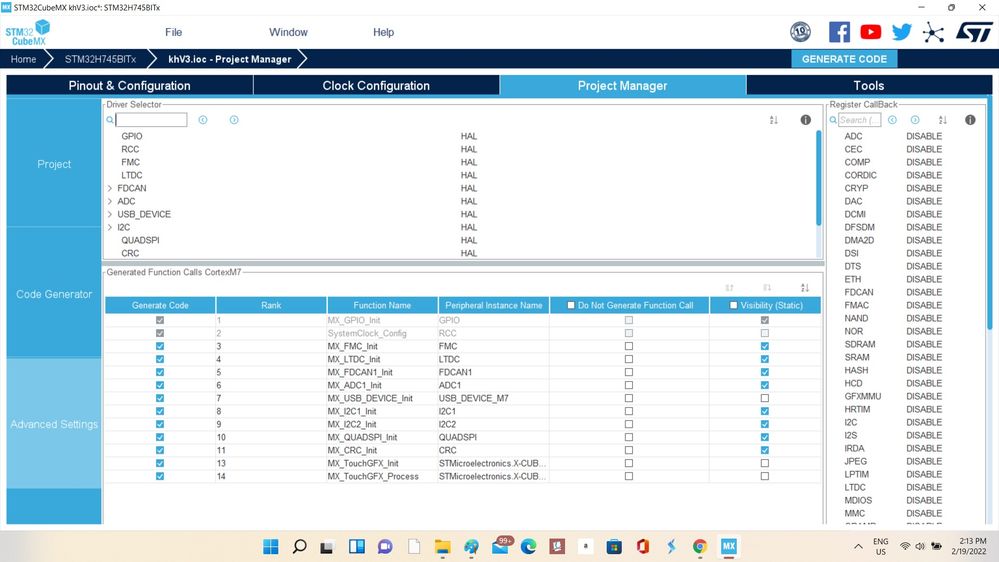The height and width of the screenshot is (562, 999).
Task: Expand the USB_DEVICE driver tree item
Action: (x=110, y=214)
